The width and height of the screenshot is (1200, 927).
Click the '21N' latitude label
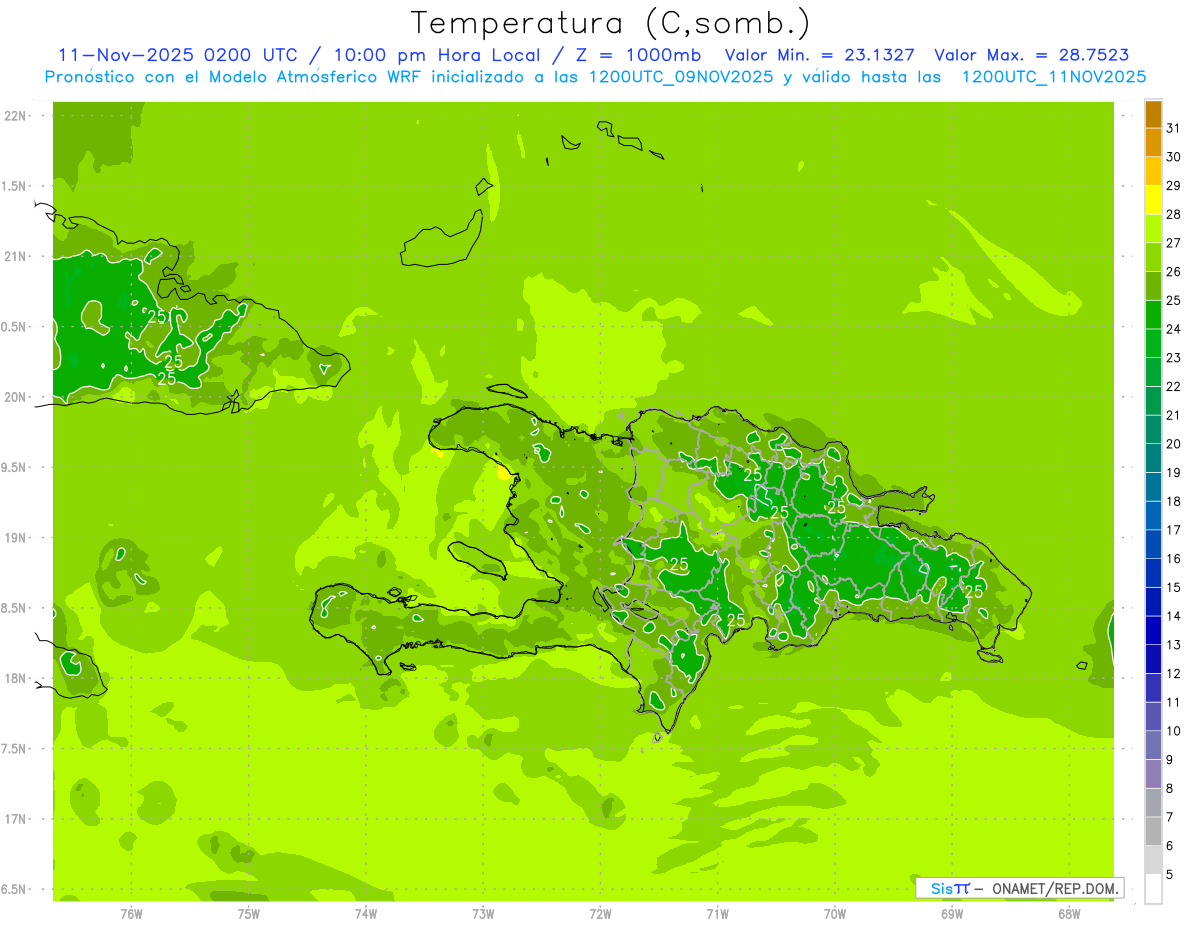tap(14, 256)
